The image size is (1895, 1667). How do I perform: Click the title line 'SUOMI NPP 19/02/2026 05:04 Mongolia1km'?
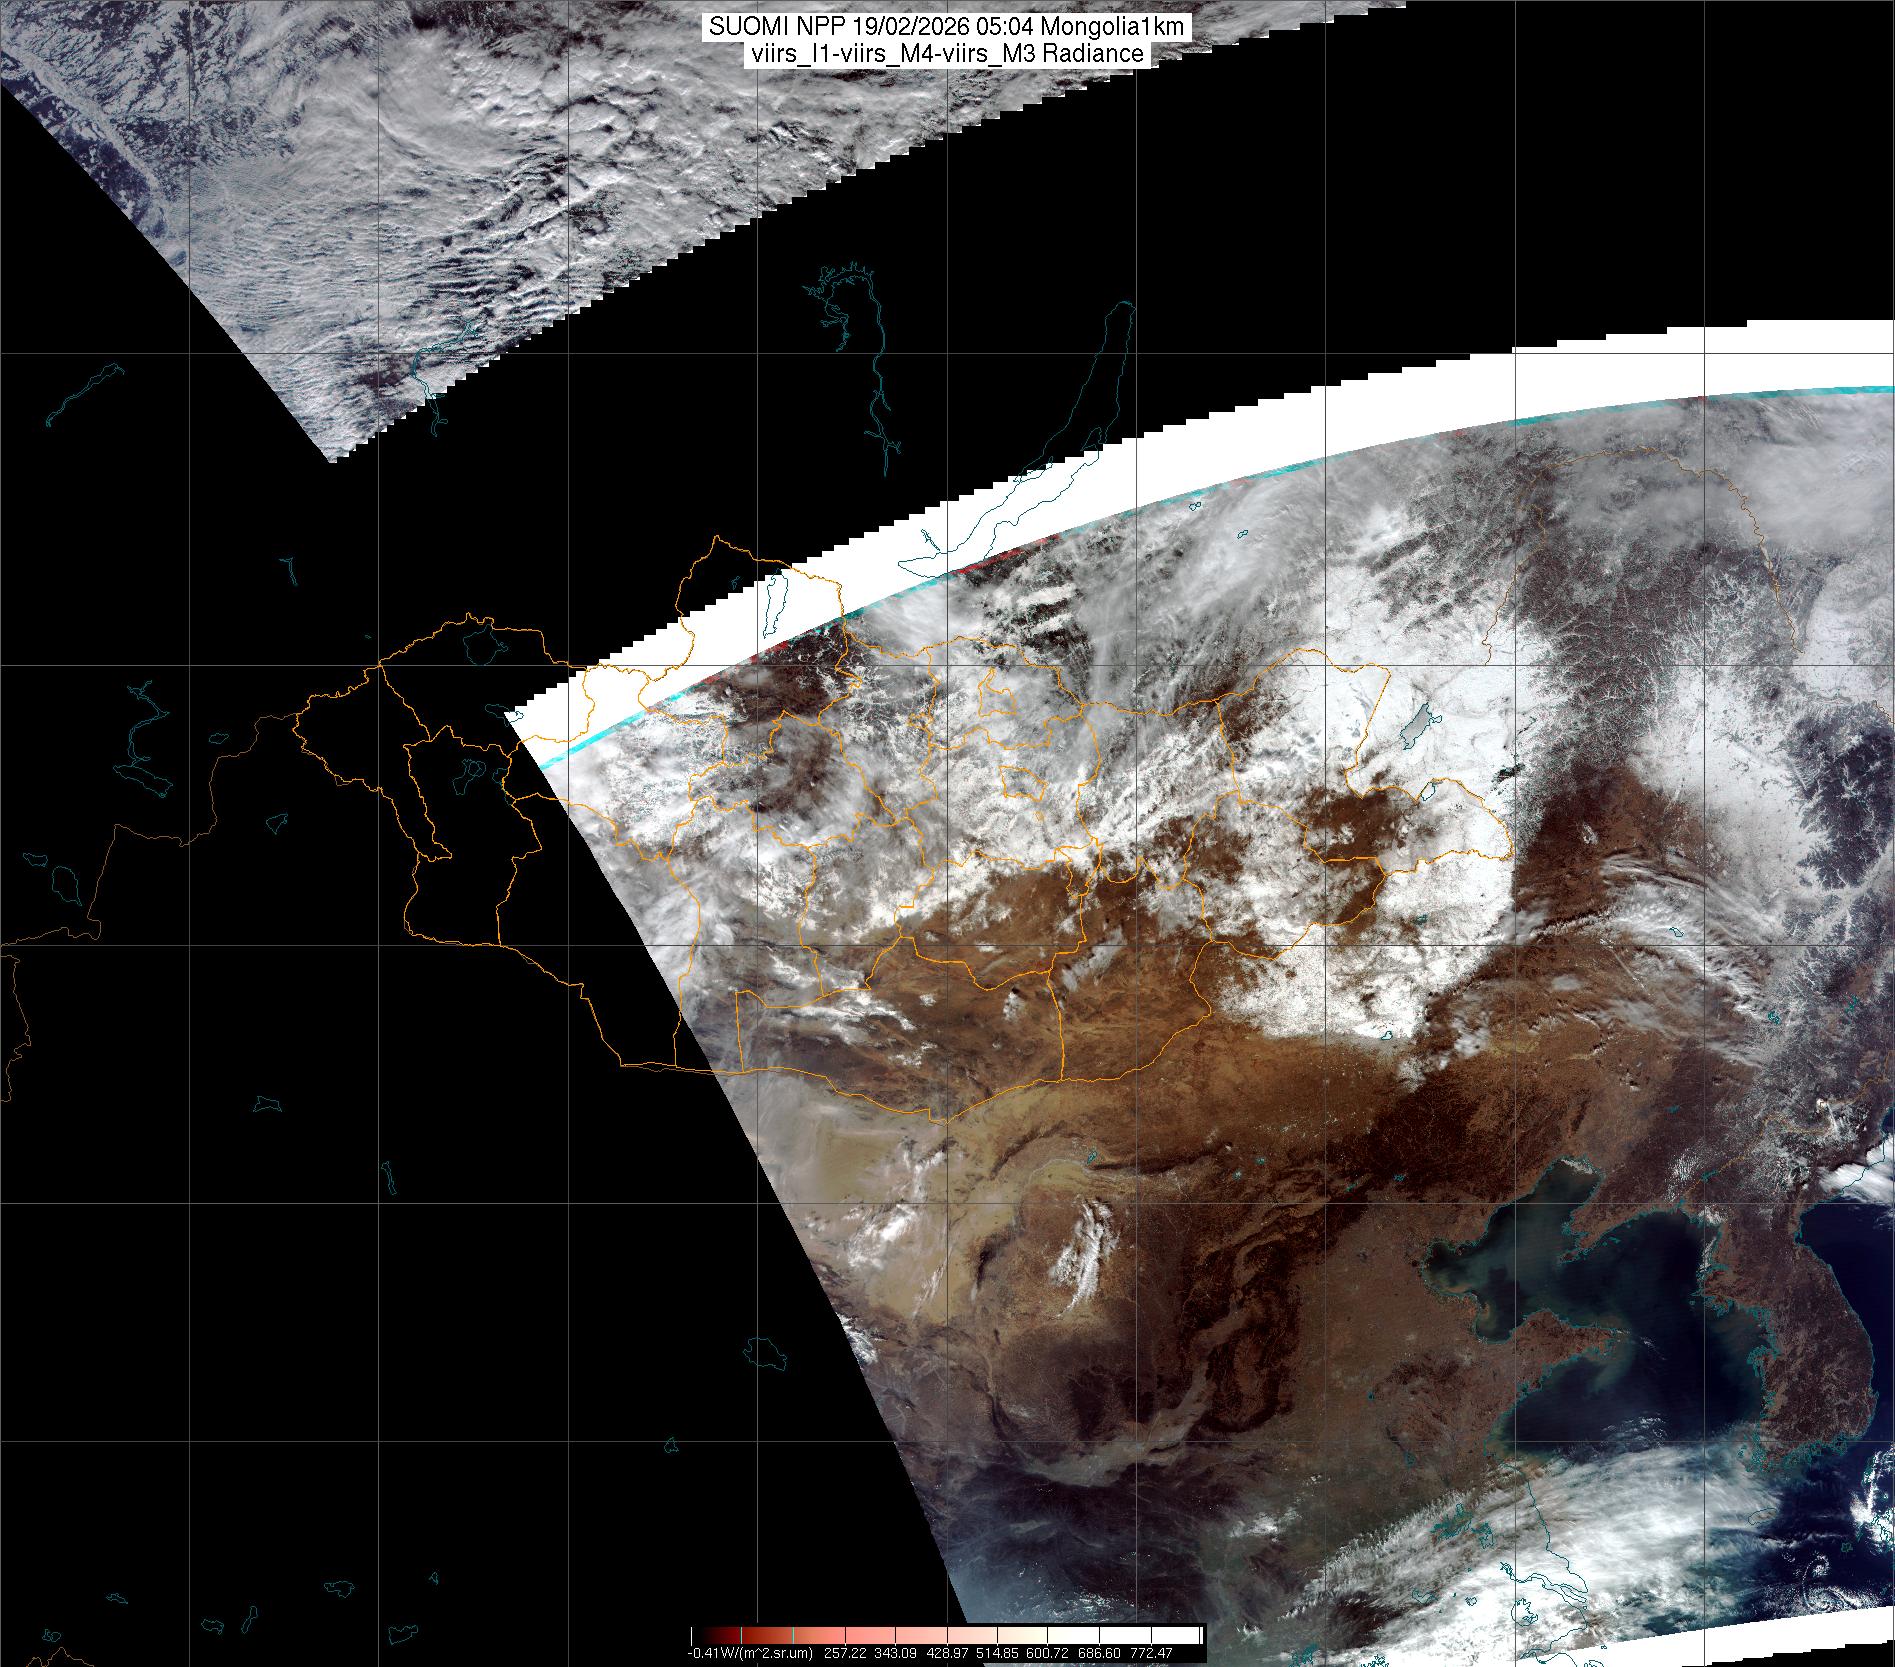pos(946,27)
